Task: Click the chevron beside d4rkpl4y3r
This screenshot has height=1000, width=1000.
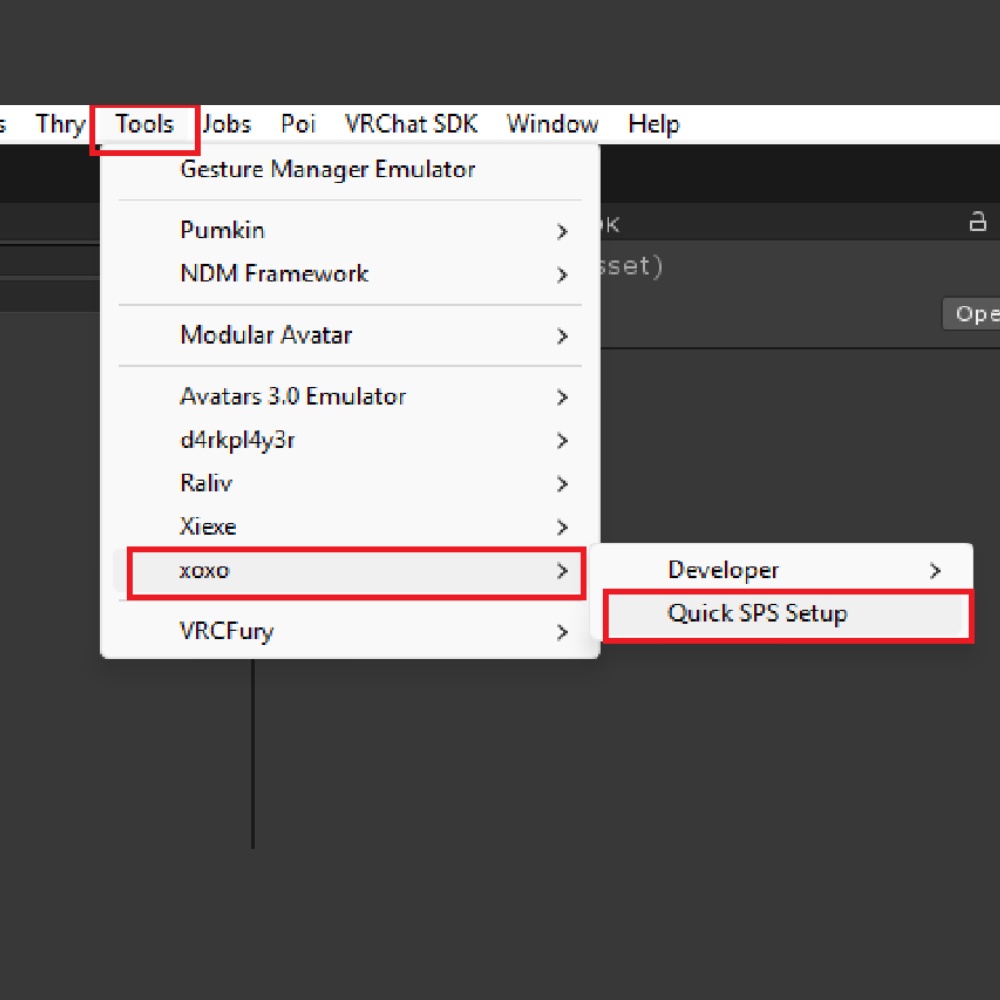Action: tap(562, 441)
